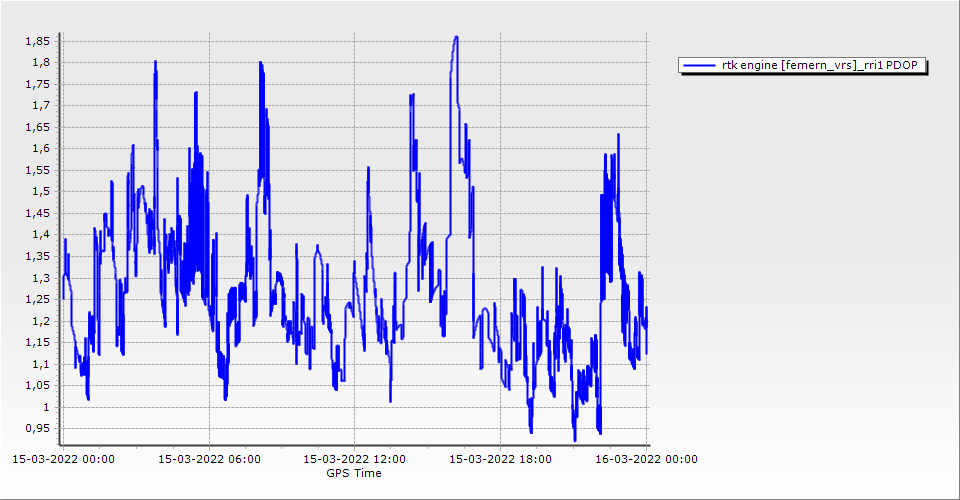Select the 15-03-2022 06:00 time axis label
This screenshot has width=960, height=500.
pyautogui.click(x=209, y=460)
